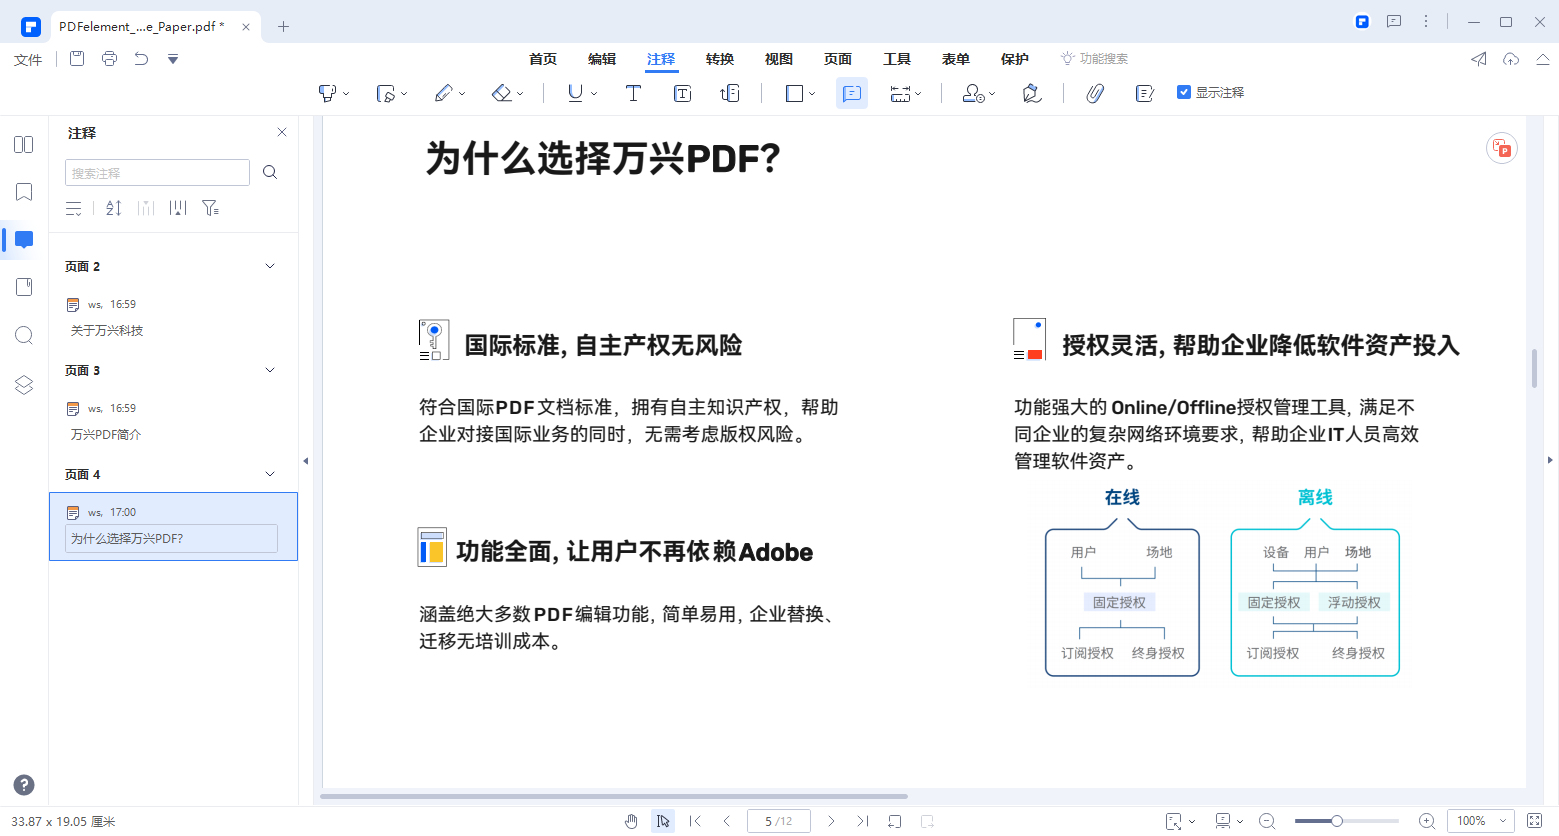Select the hand pan tool in status bar
Viewport: 1559px width, 836px height.
pyautogui.click(x=631, y=821)
